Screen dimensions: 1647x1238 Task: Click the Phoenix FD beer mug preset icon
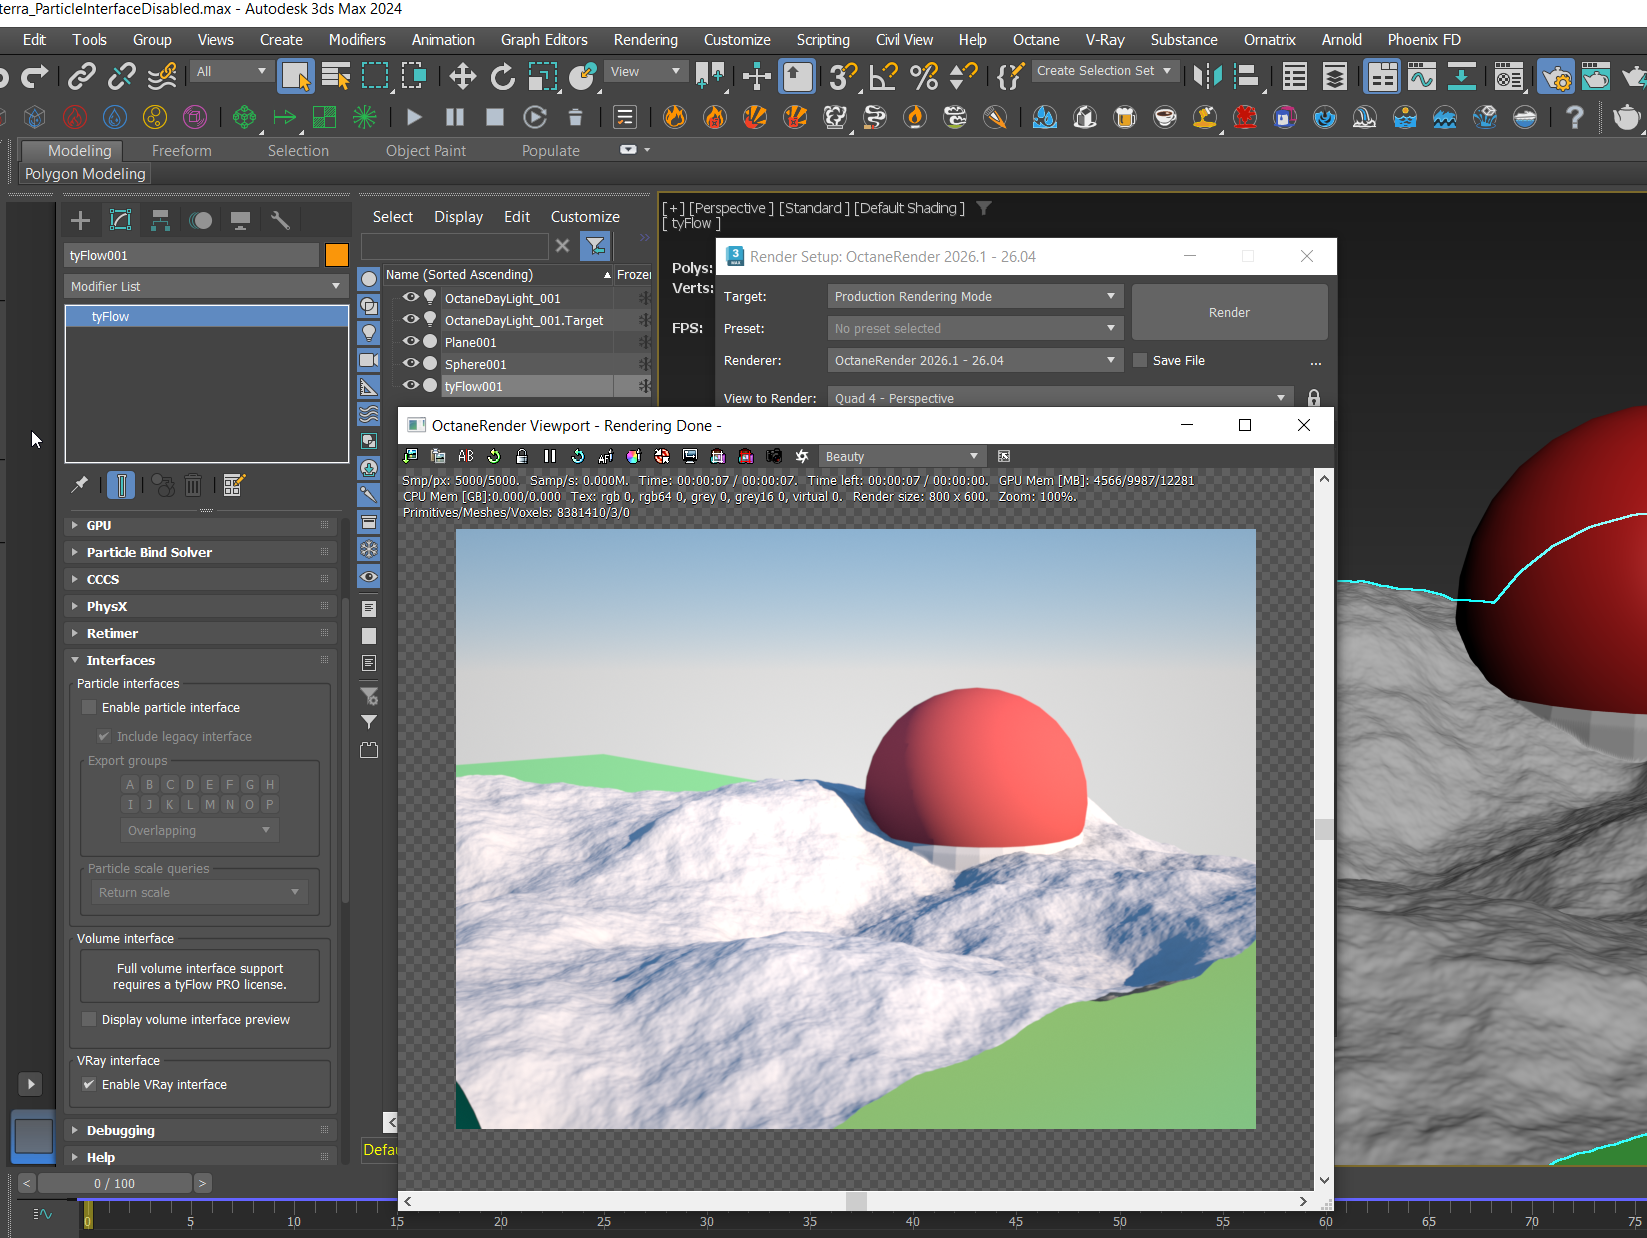point(1125,118)
